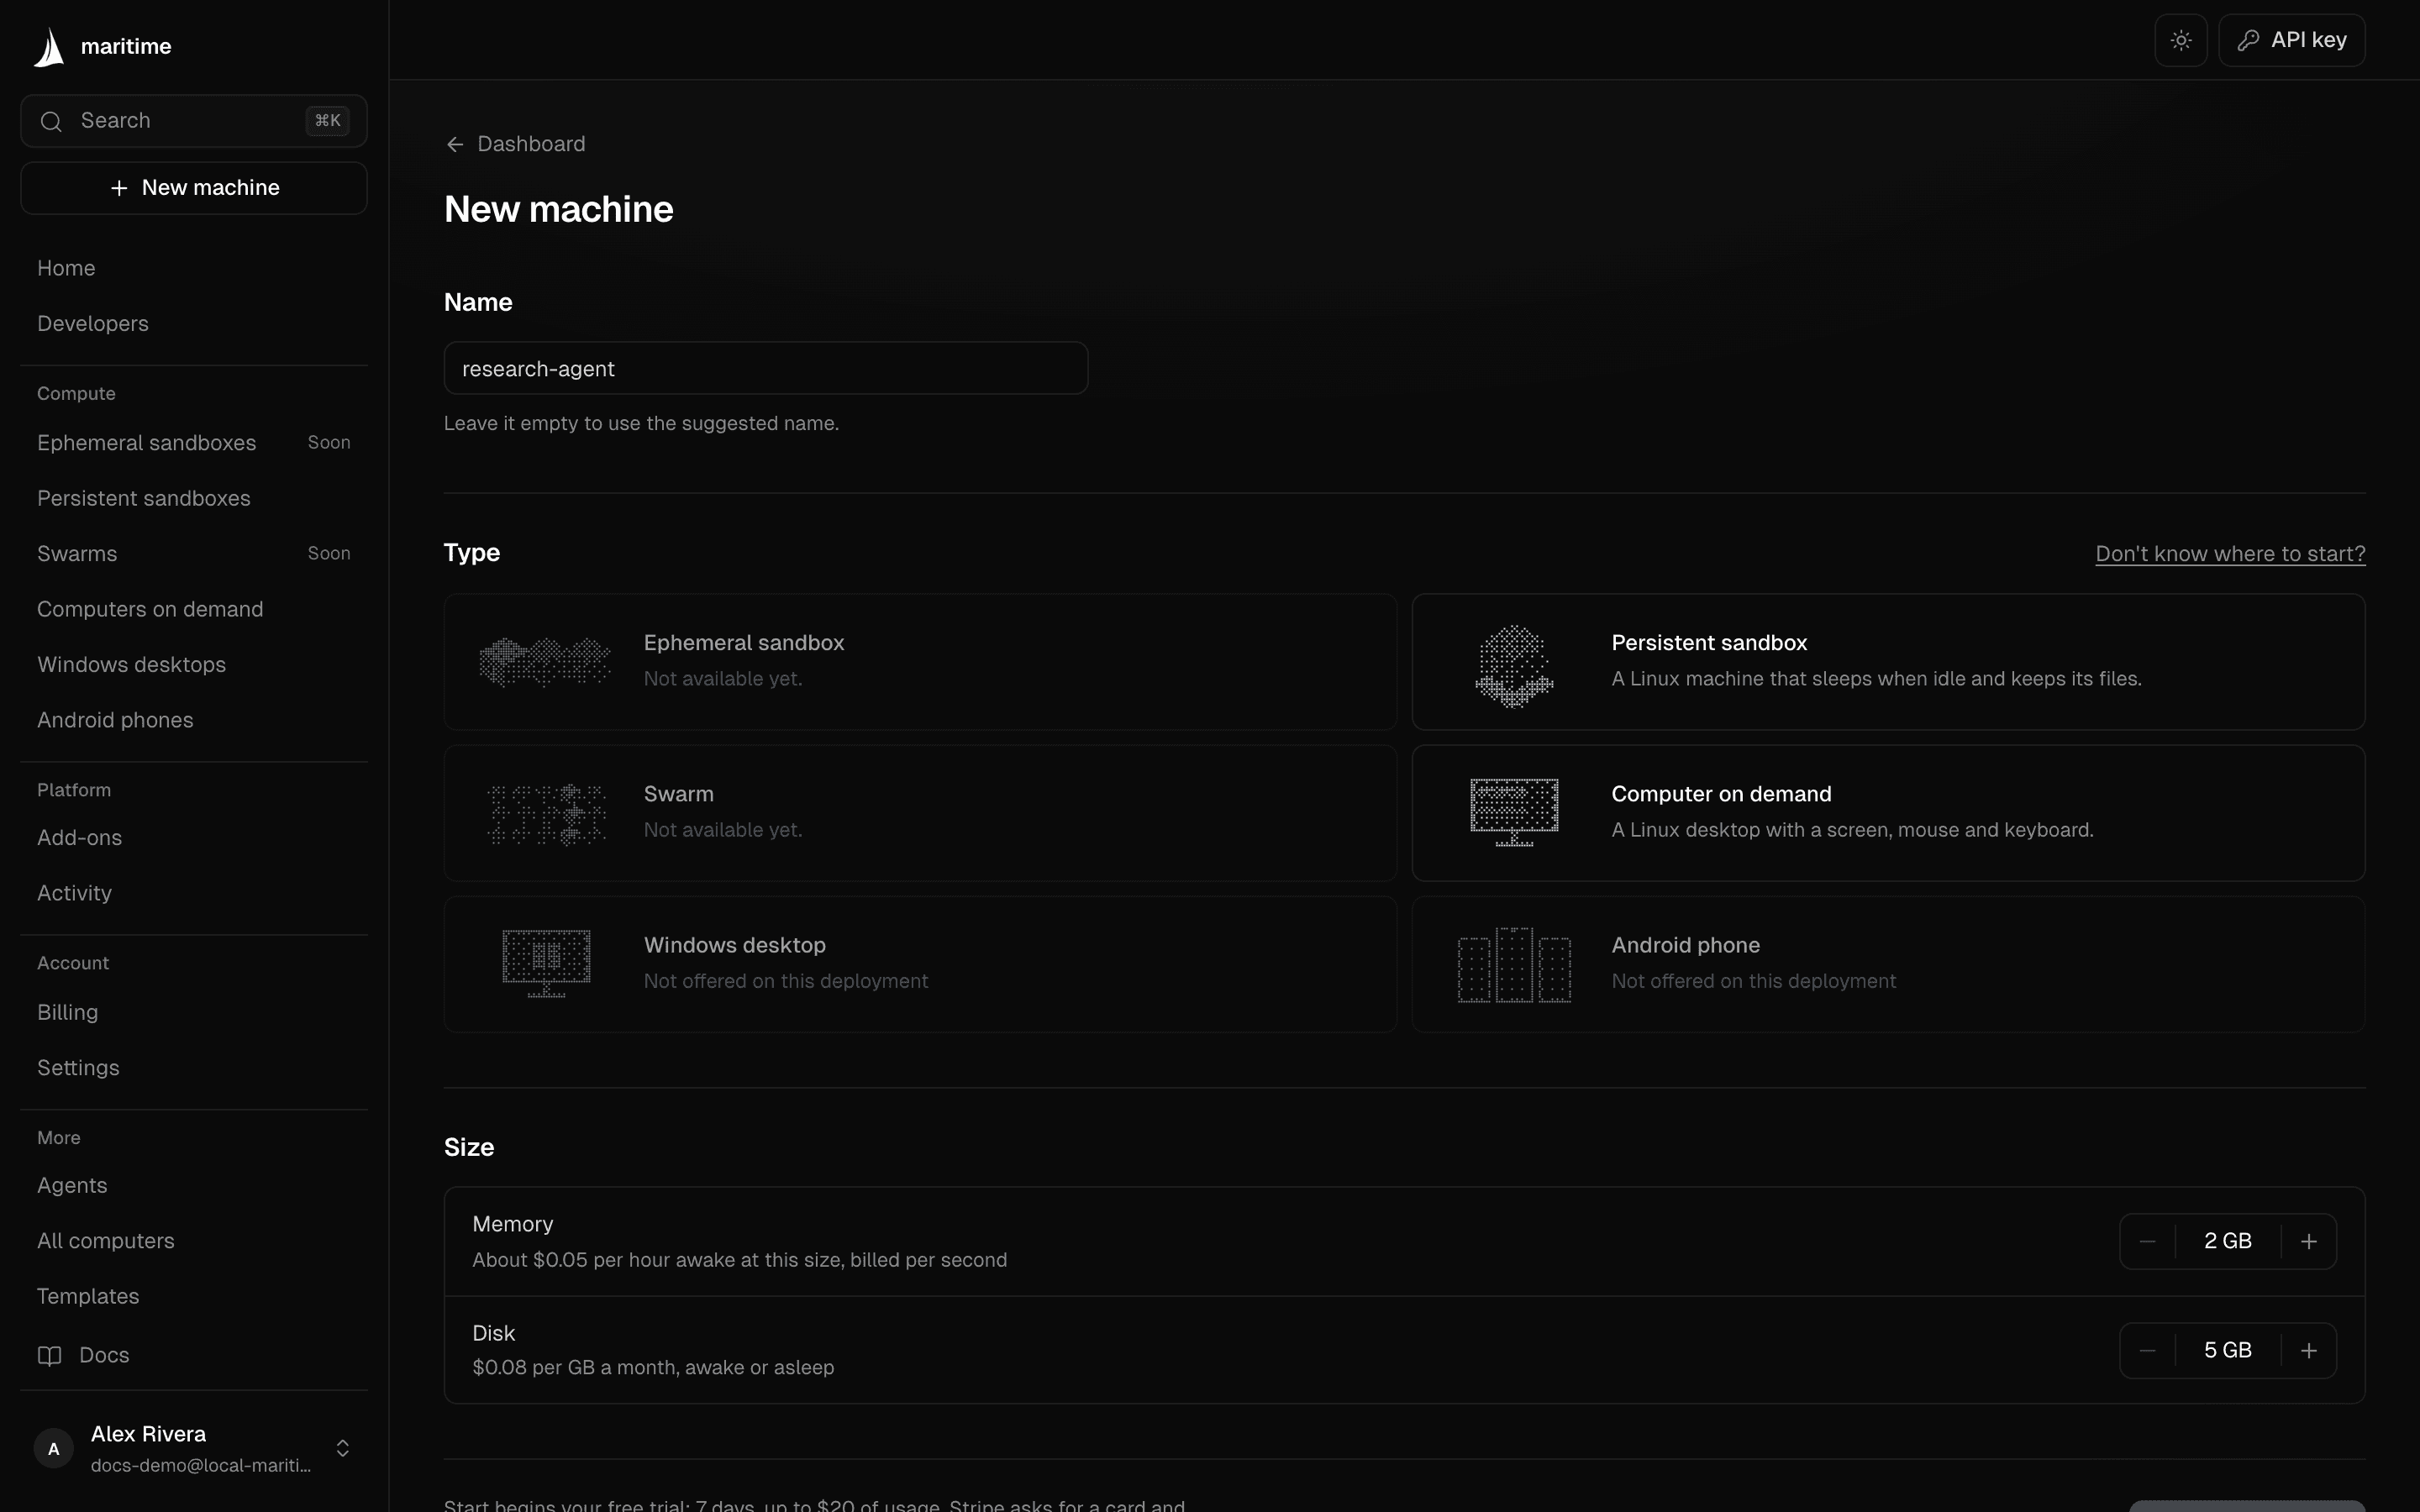Image resolution: width=2420 pixels, height=1512 pixels.
Task: Click the Alex Rivera avatar
Action: pyautogui.click(x=54, y=1448)
